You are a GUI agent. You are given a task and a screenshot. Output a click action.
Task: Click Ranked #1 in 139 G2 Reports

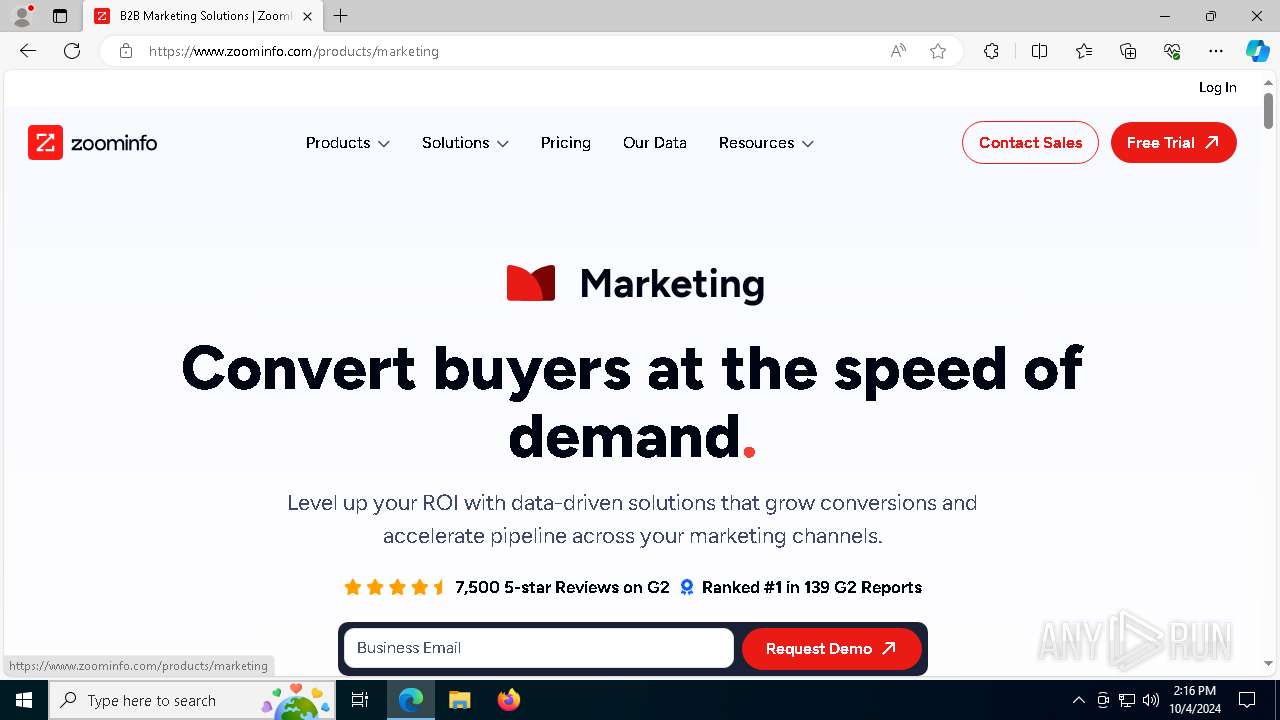(812, 587)
